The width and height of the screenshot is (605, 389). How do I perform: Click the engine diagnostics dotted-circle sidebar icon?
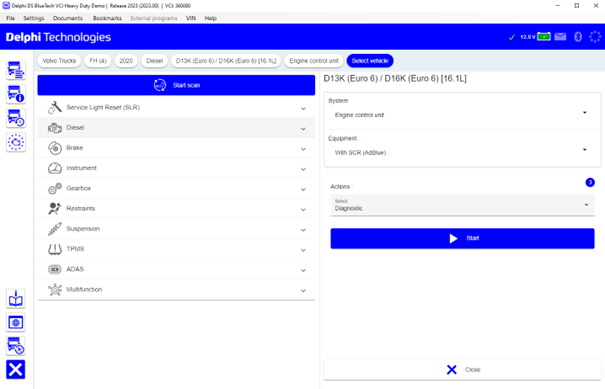tap(16, 142)
